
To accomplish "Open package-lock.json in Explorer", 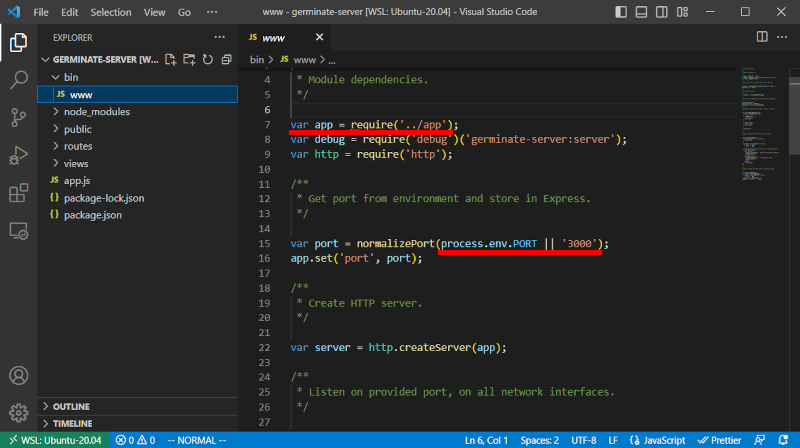I will coord(138,198).
